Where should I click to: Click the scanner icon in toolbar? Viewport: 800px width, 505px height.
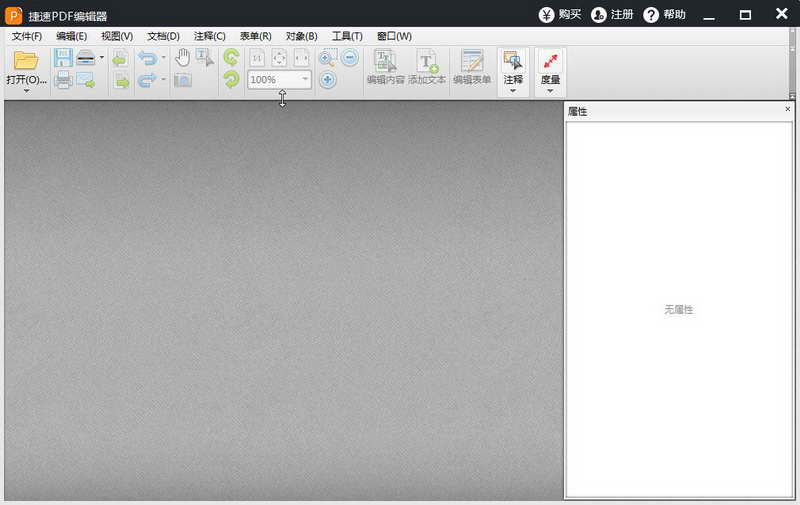tap(86, 58)
